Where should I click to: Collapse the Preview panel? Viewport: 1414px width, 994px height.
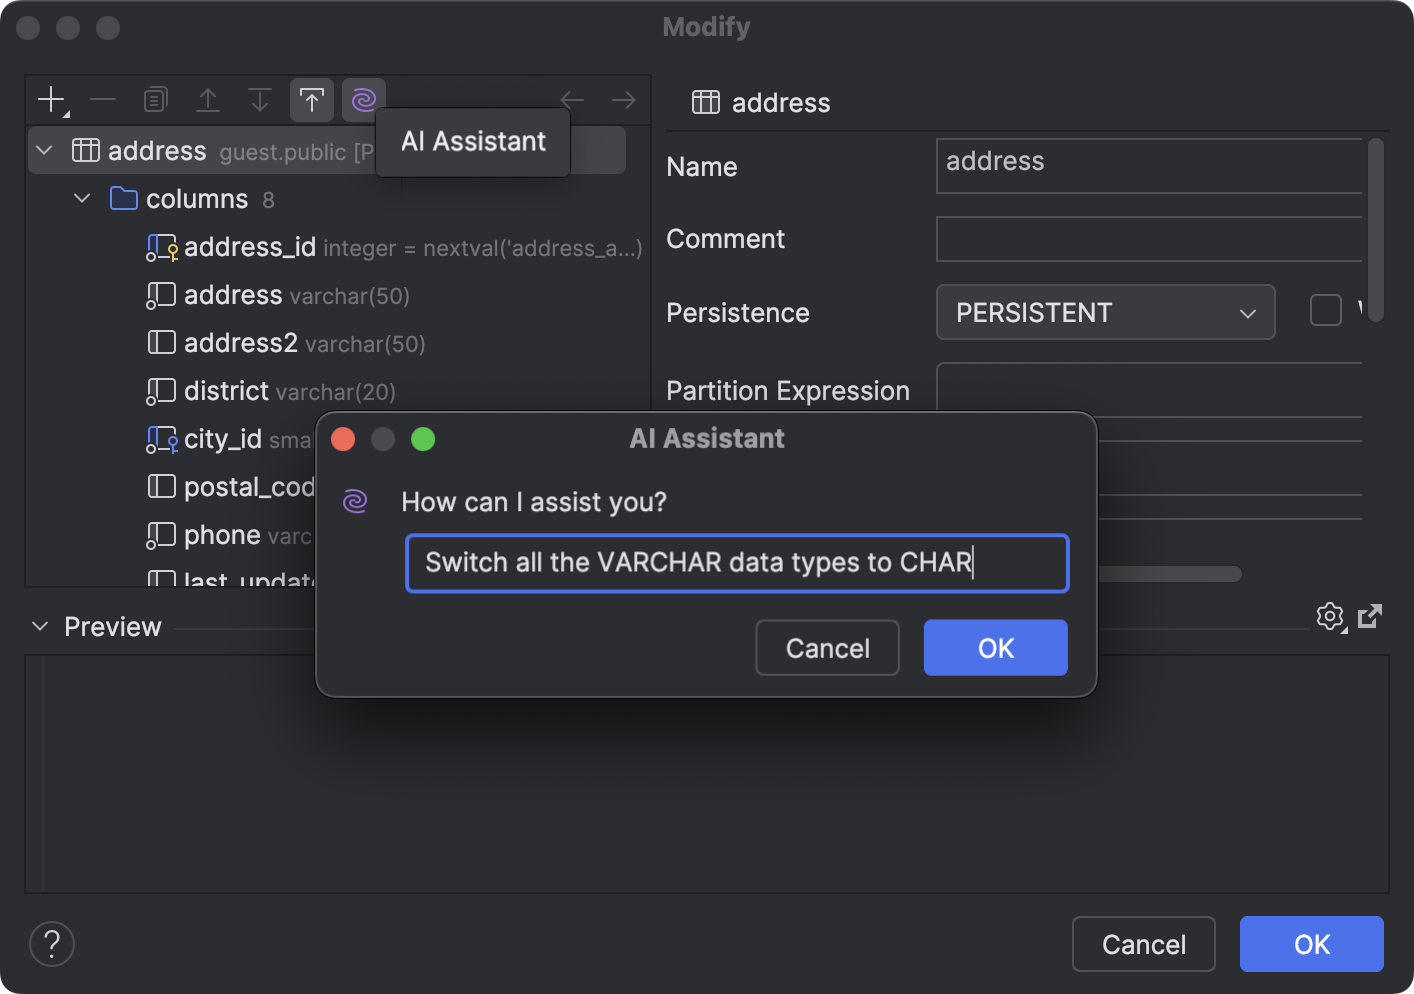(x=39, y=626)
